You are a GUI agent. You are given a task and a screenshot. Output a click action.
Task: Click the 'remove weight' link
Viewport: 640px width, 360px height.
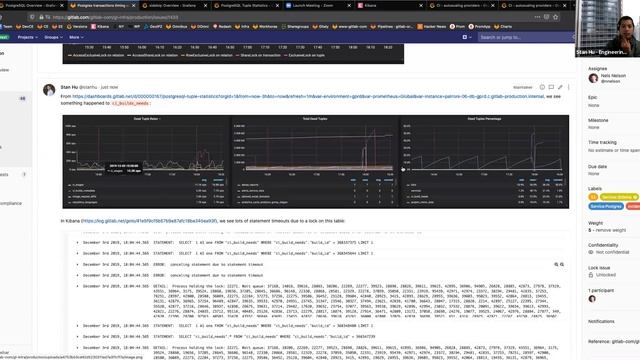611,230
